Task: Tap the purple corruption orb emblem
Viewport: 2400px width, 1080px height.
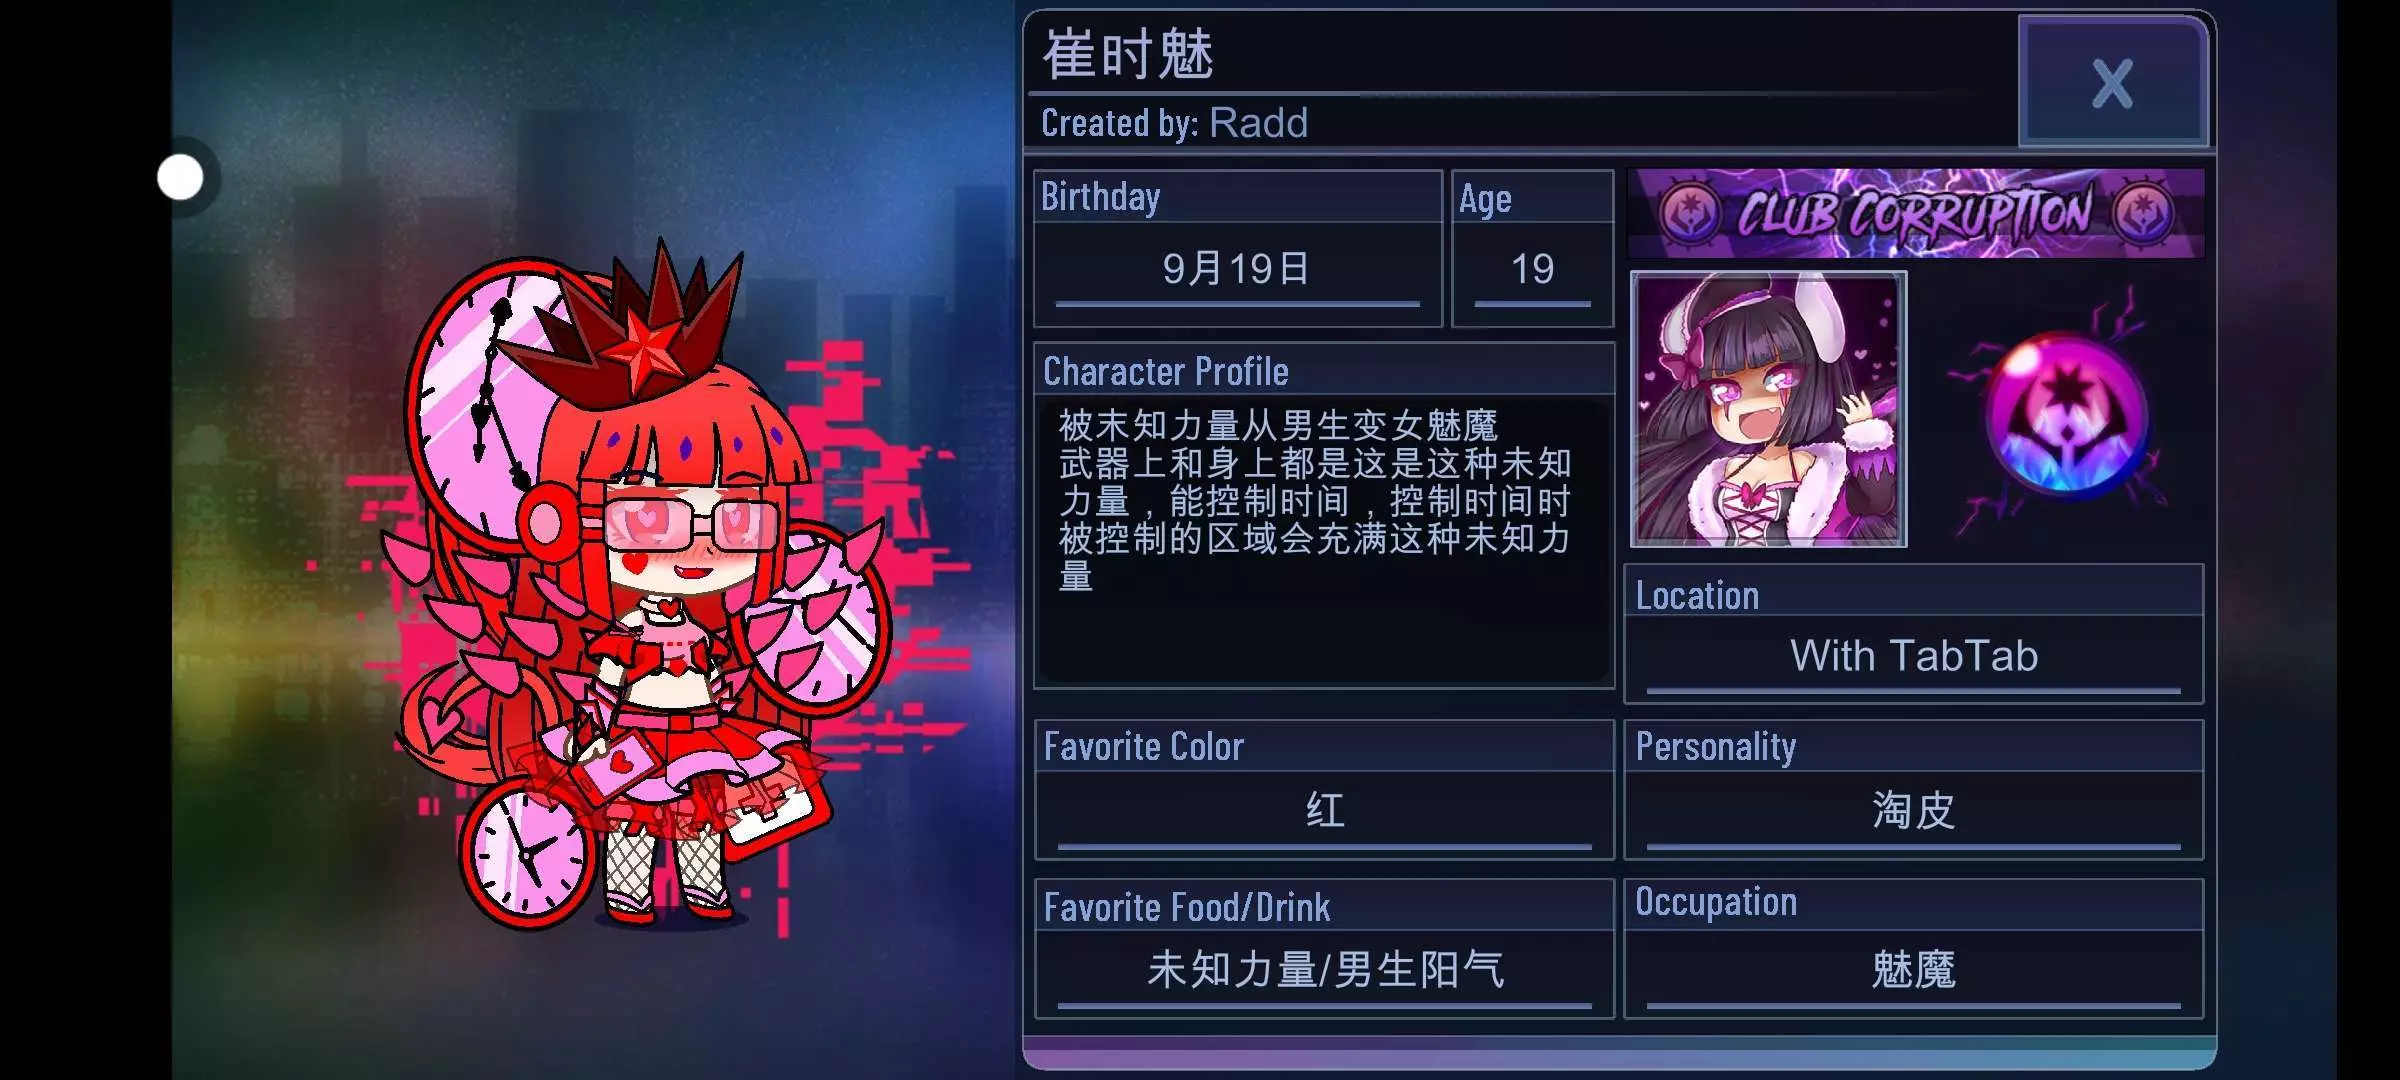Action: coord(2065,412)
